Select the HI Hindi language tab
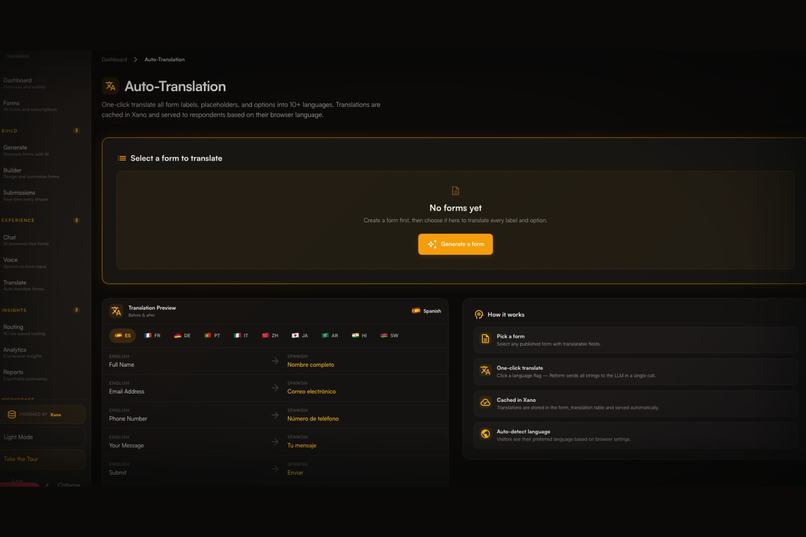Viewport: 806px width, 537px height. pos(359,336)
